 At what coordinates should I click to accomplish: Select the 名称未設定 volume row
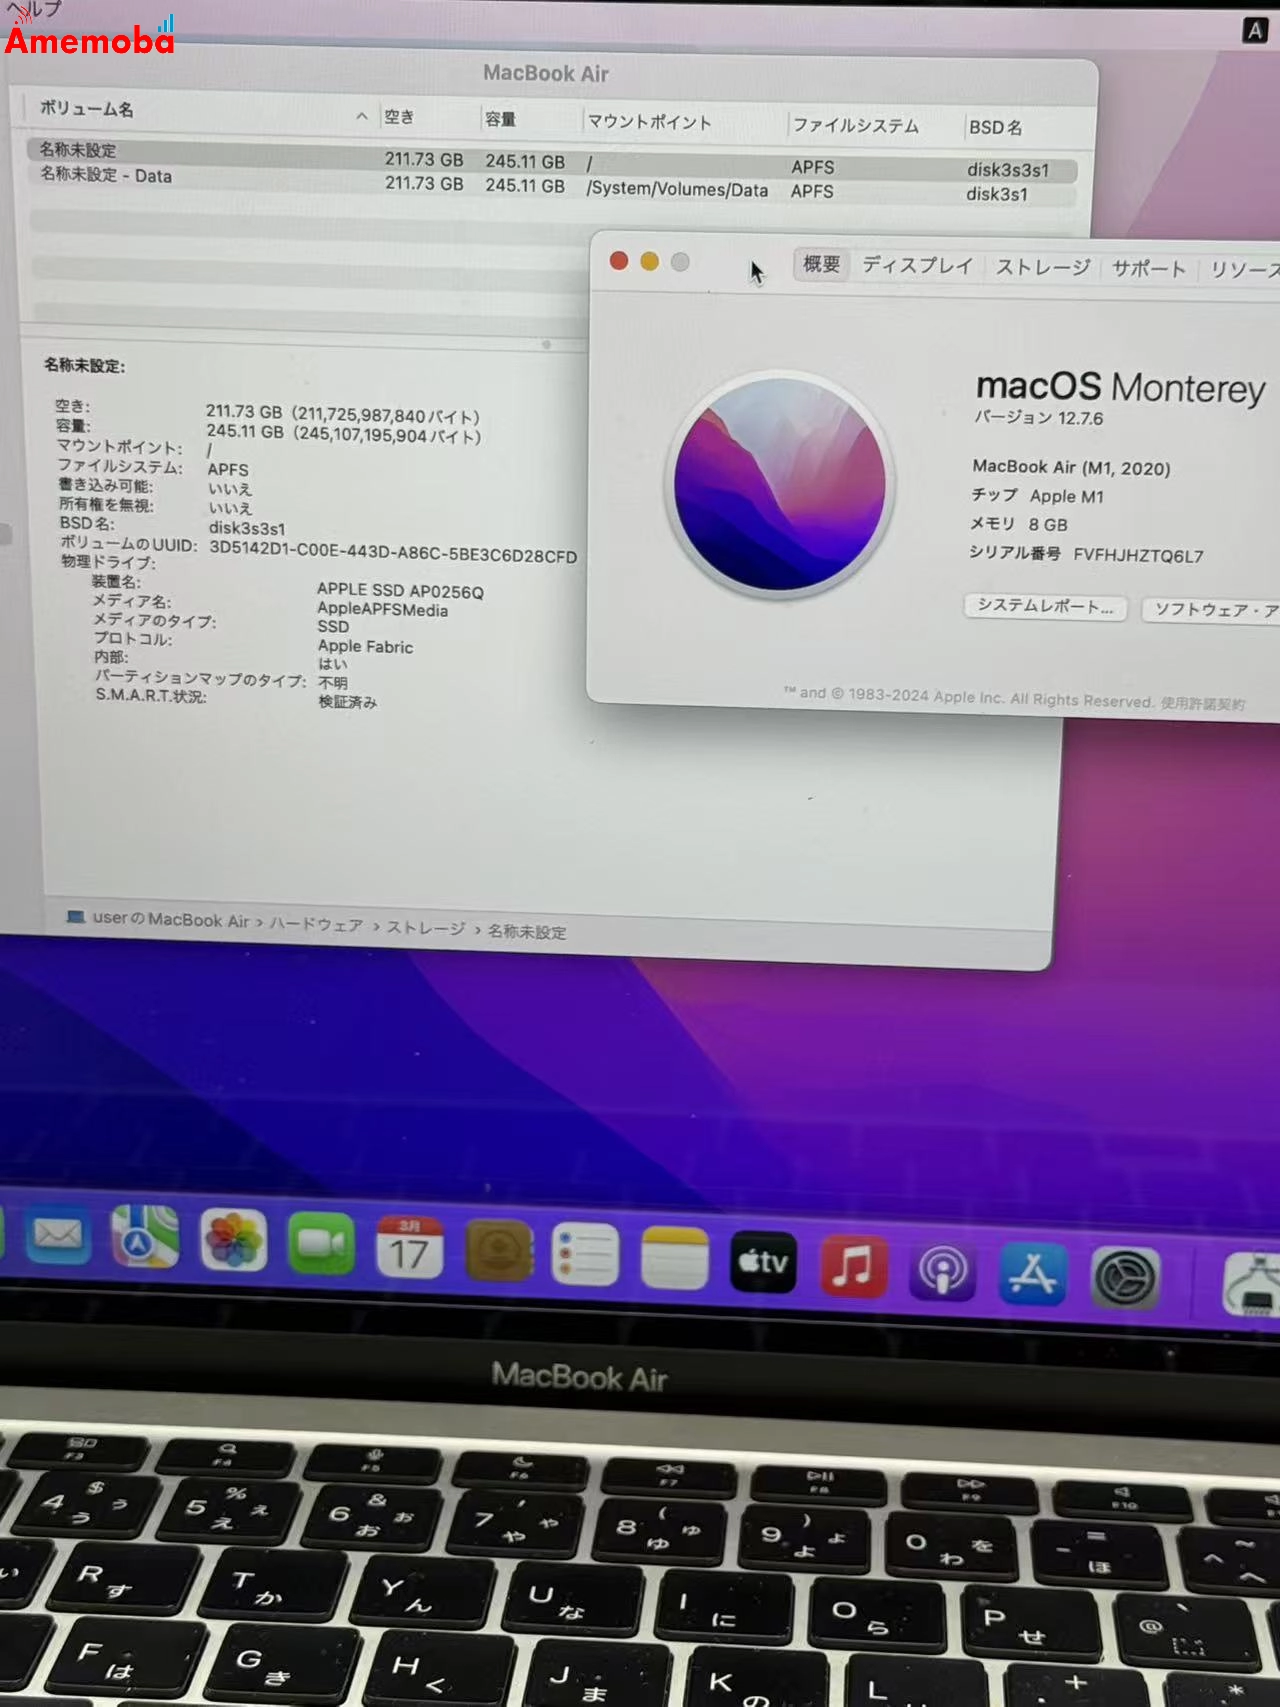(x=550, y=160)
